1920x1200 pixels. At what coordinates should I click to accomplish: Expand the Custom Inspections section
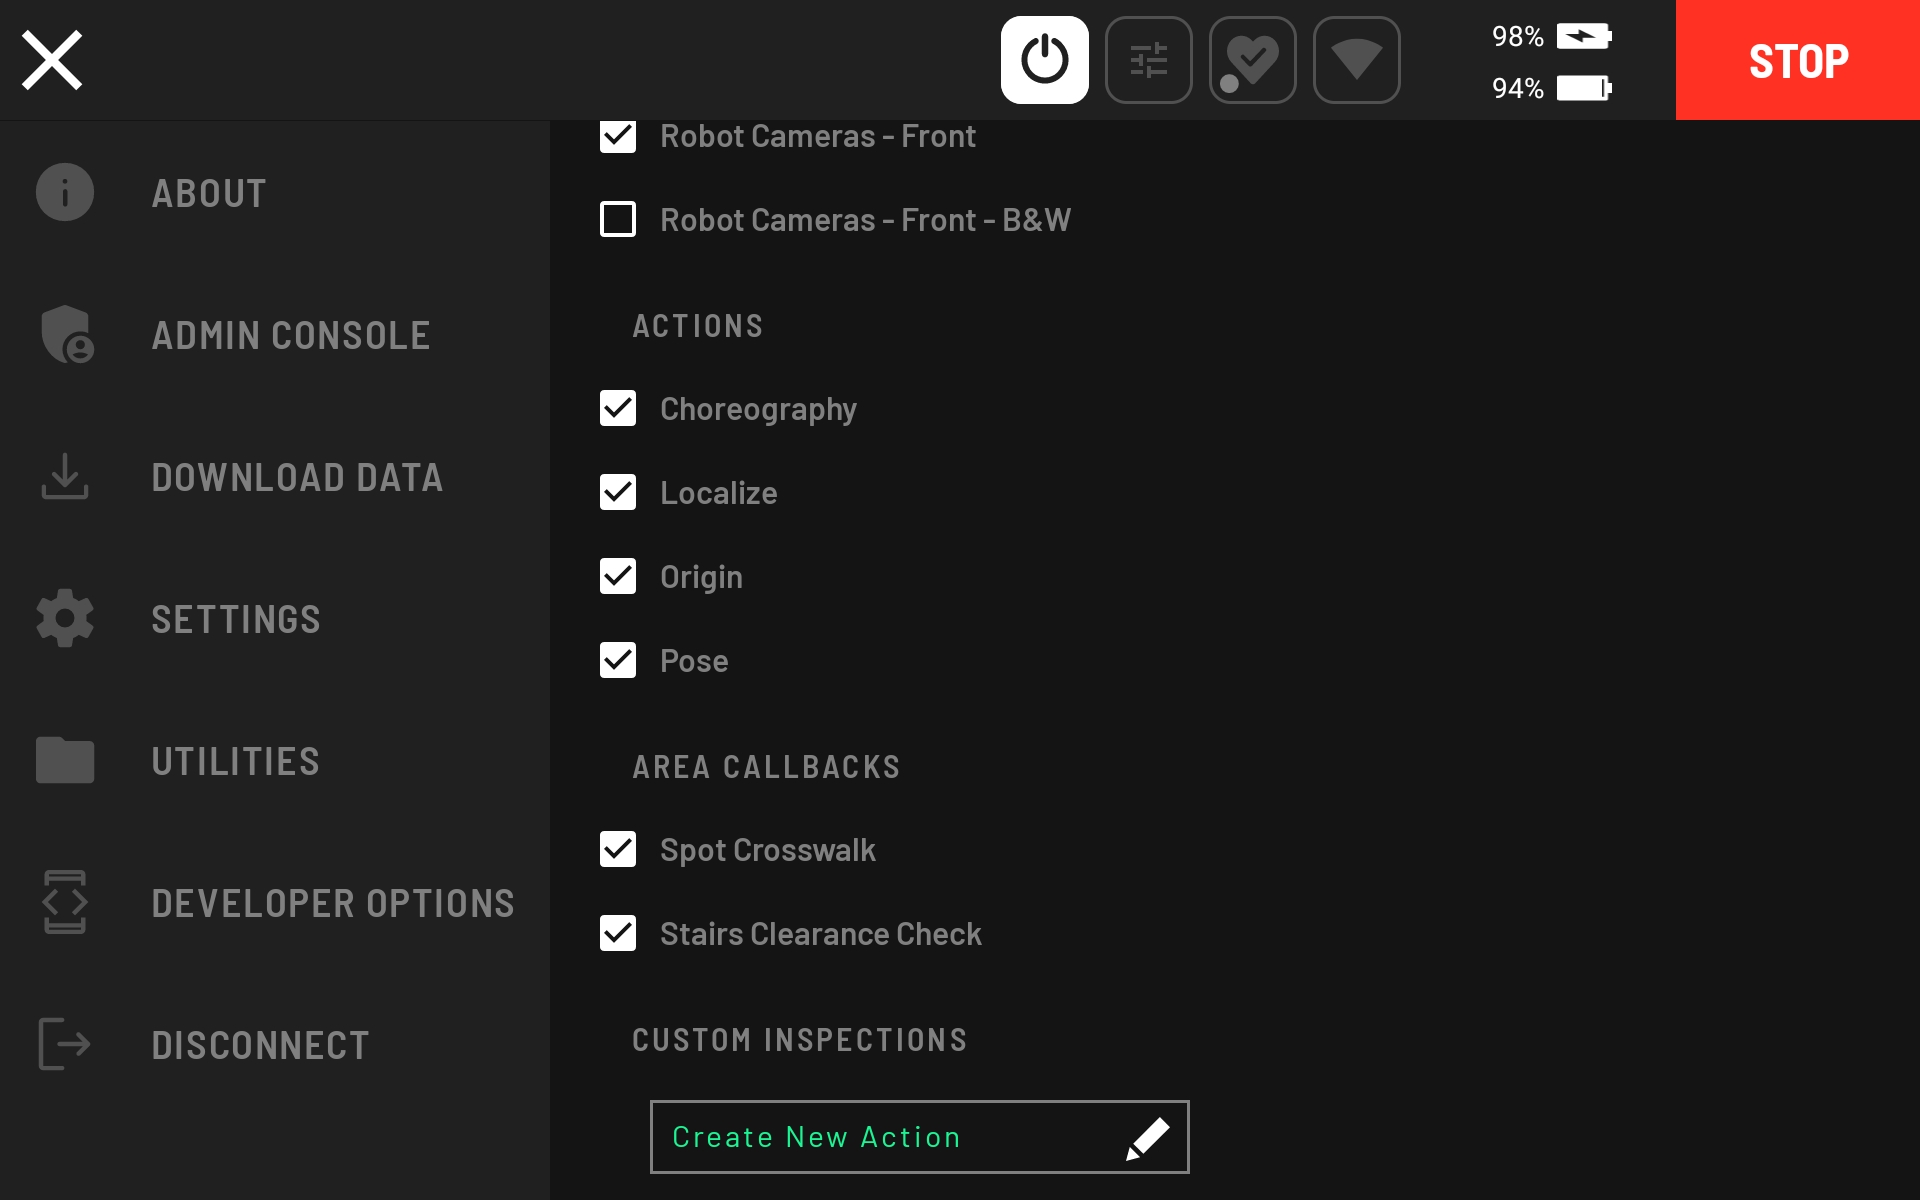point(799,1037)
